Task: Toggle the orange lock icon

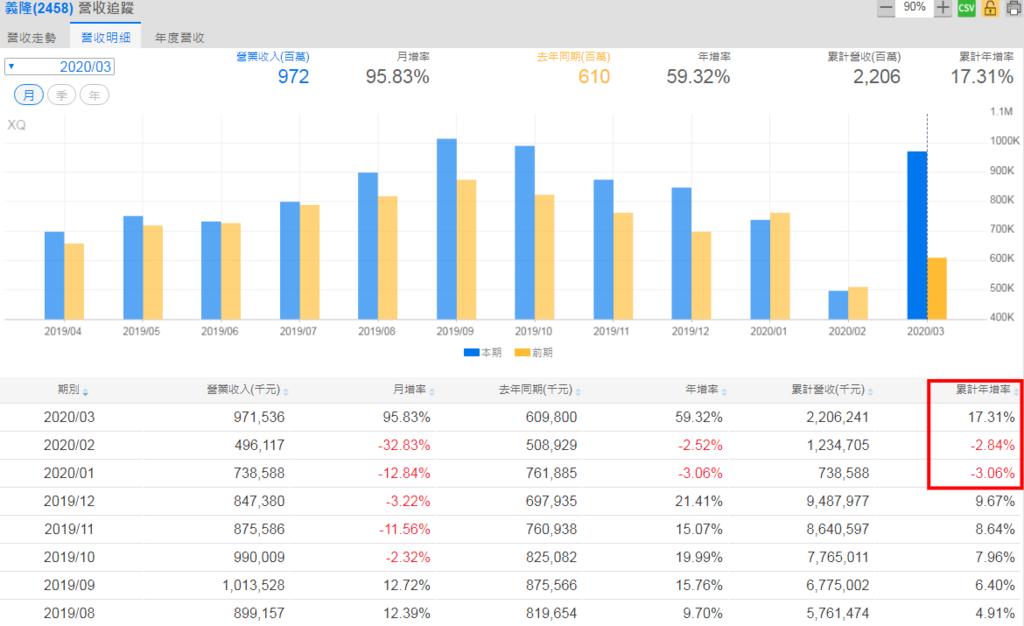Action: [x=991, y=8]
